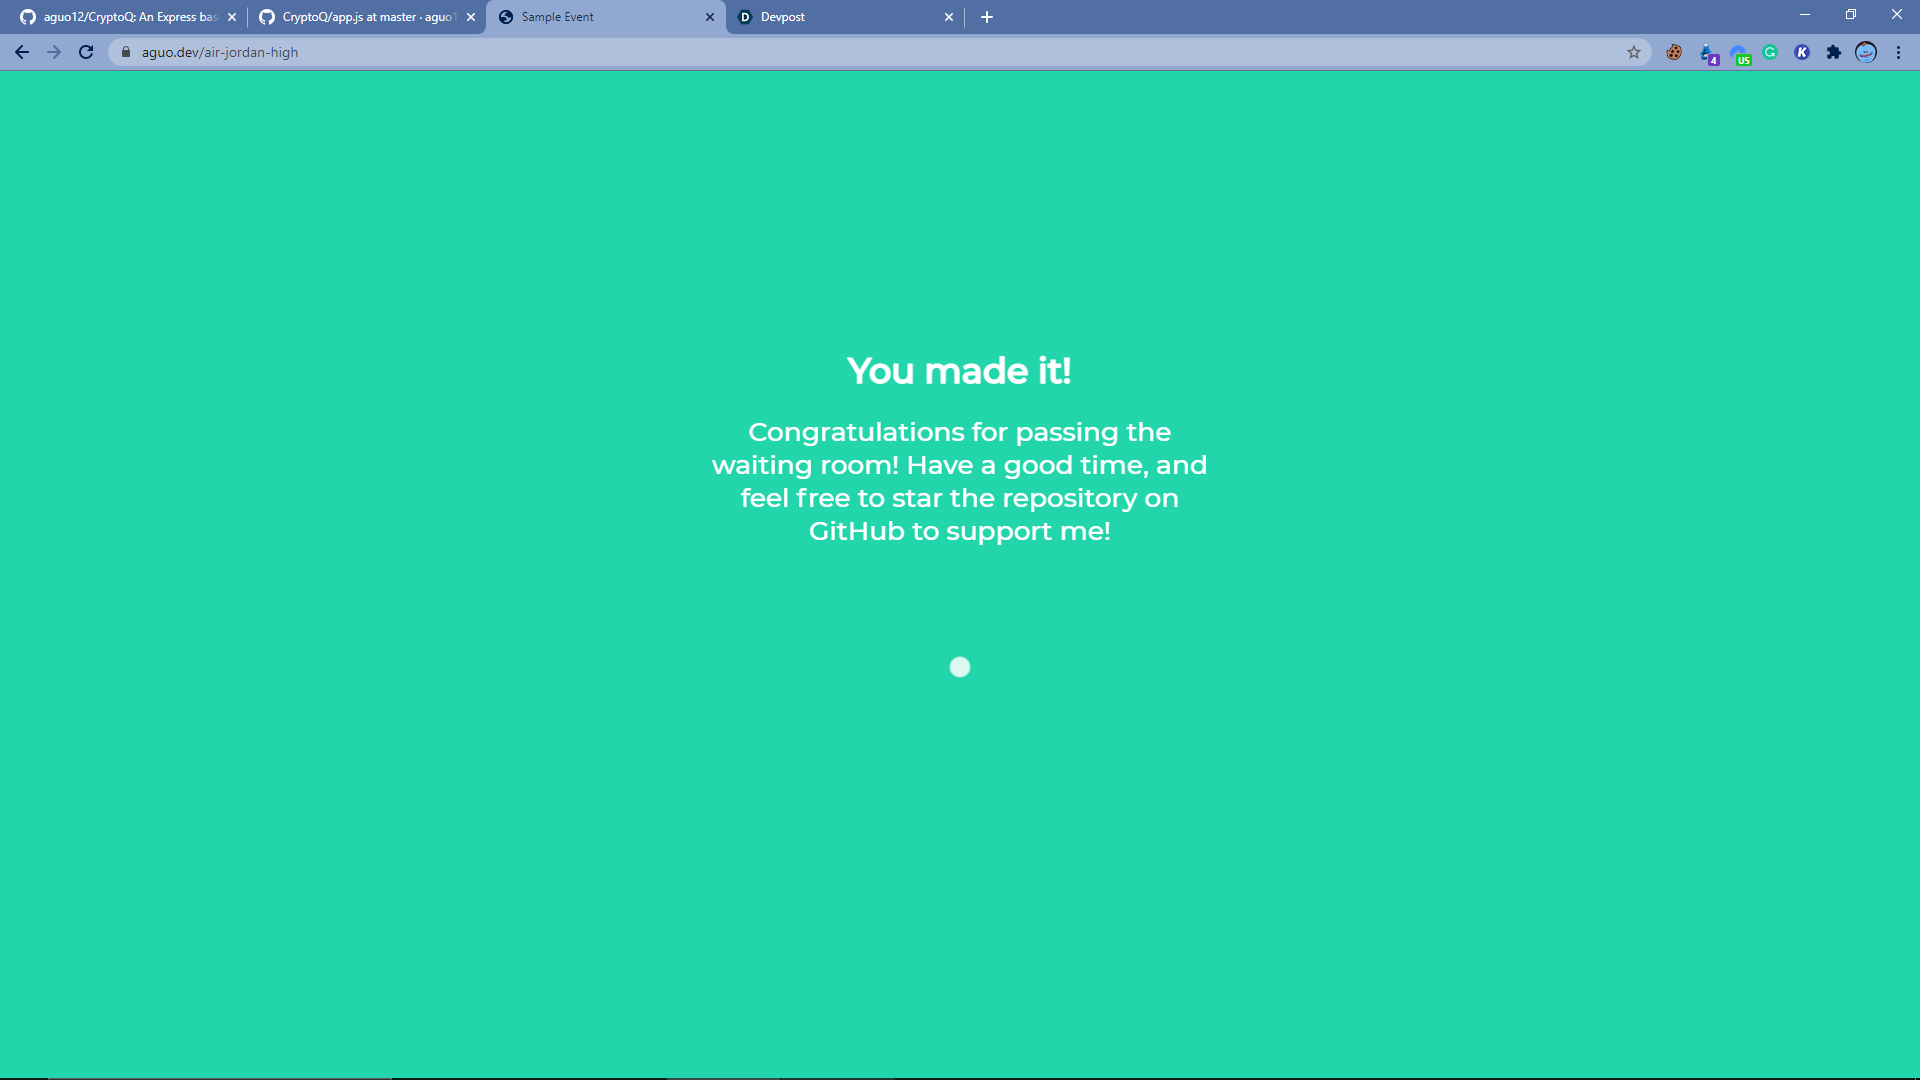The image size is (1920, 1080).
Task: Click the Grammarly extension icon
Action: (1770, 52)
